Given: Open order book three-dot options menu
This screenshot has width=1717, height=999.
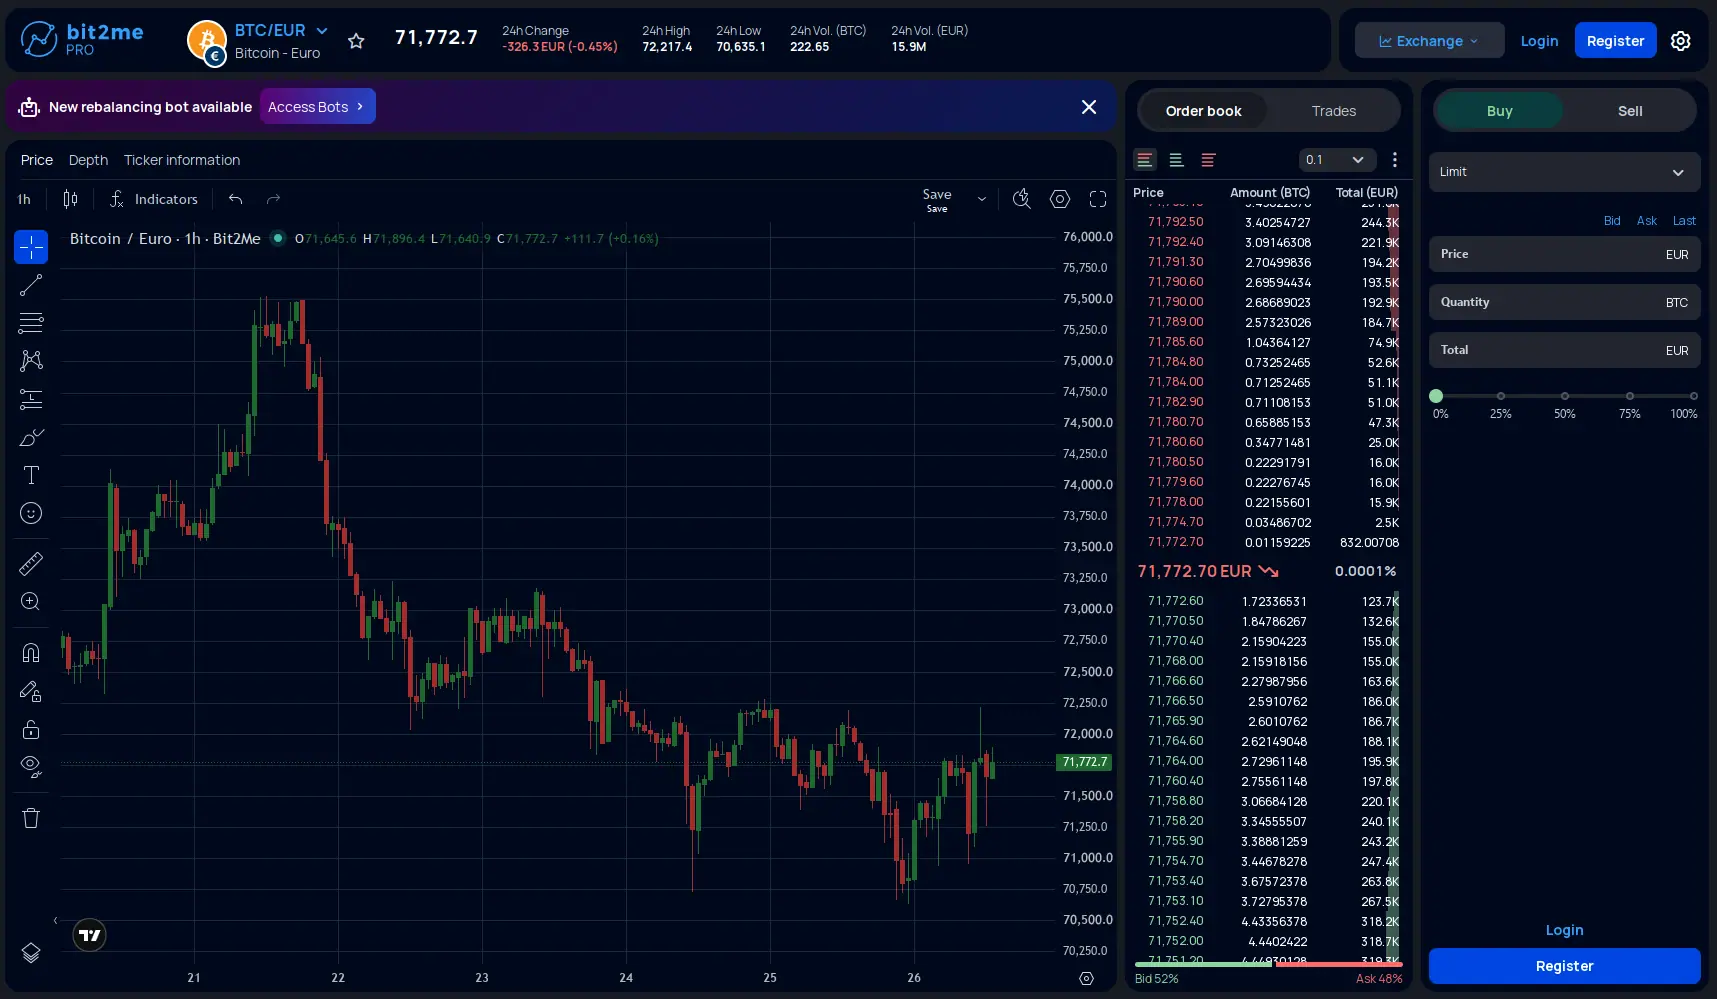Looking at the screenshot, I should pos(1395,160).
